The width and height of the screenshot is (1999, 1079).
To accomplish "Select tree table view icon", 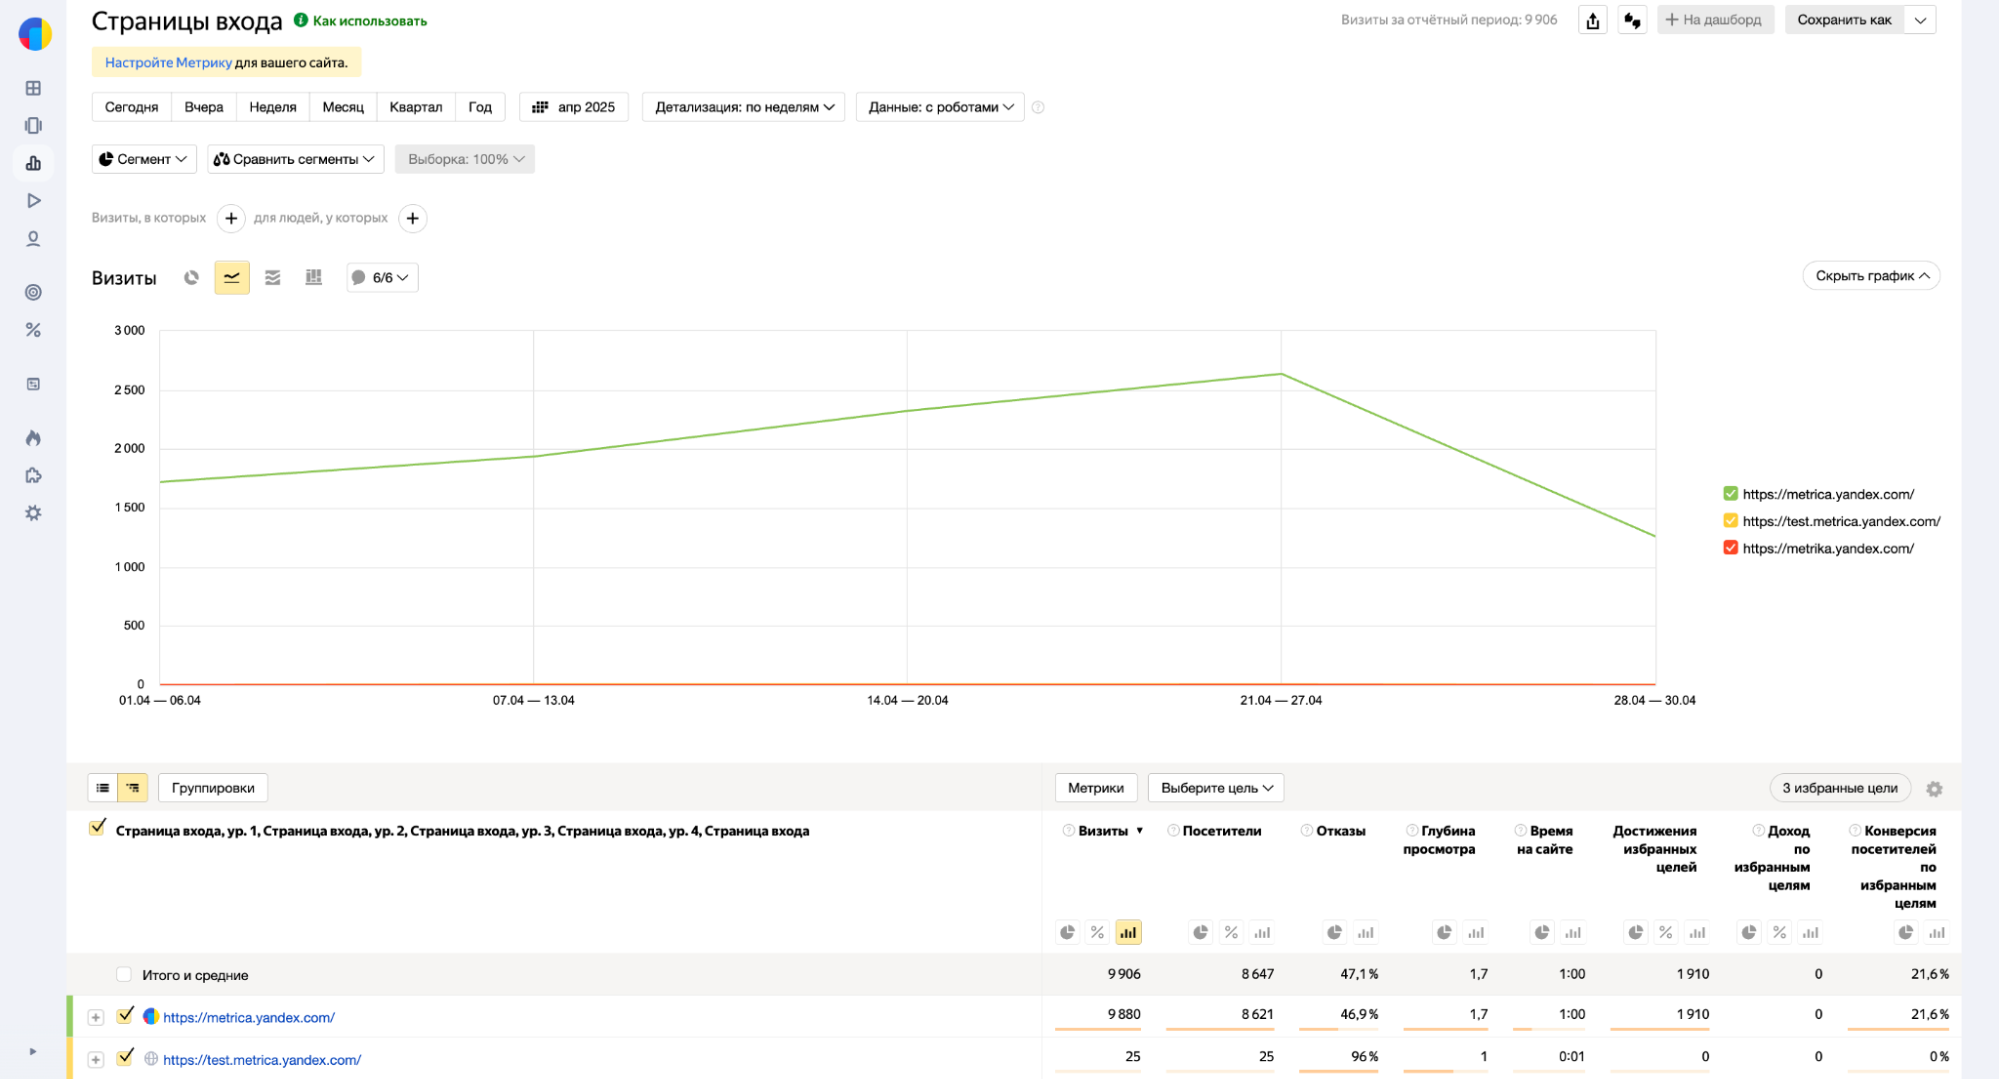I will [133, 788].
